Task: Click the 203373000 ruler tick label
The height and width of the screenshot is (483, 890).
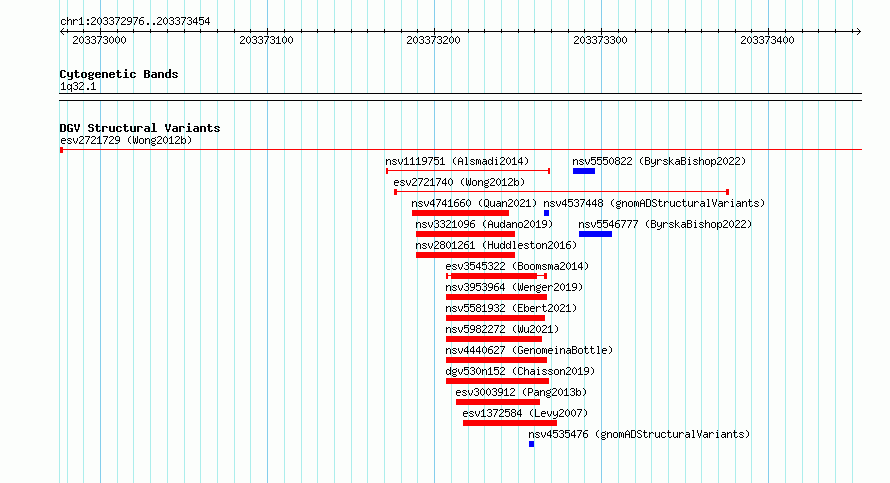Action: point(99,40)
